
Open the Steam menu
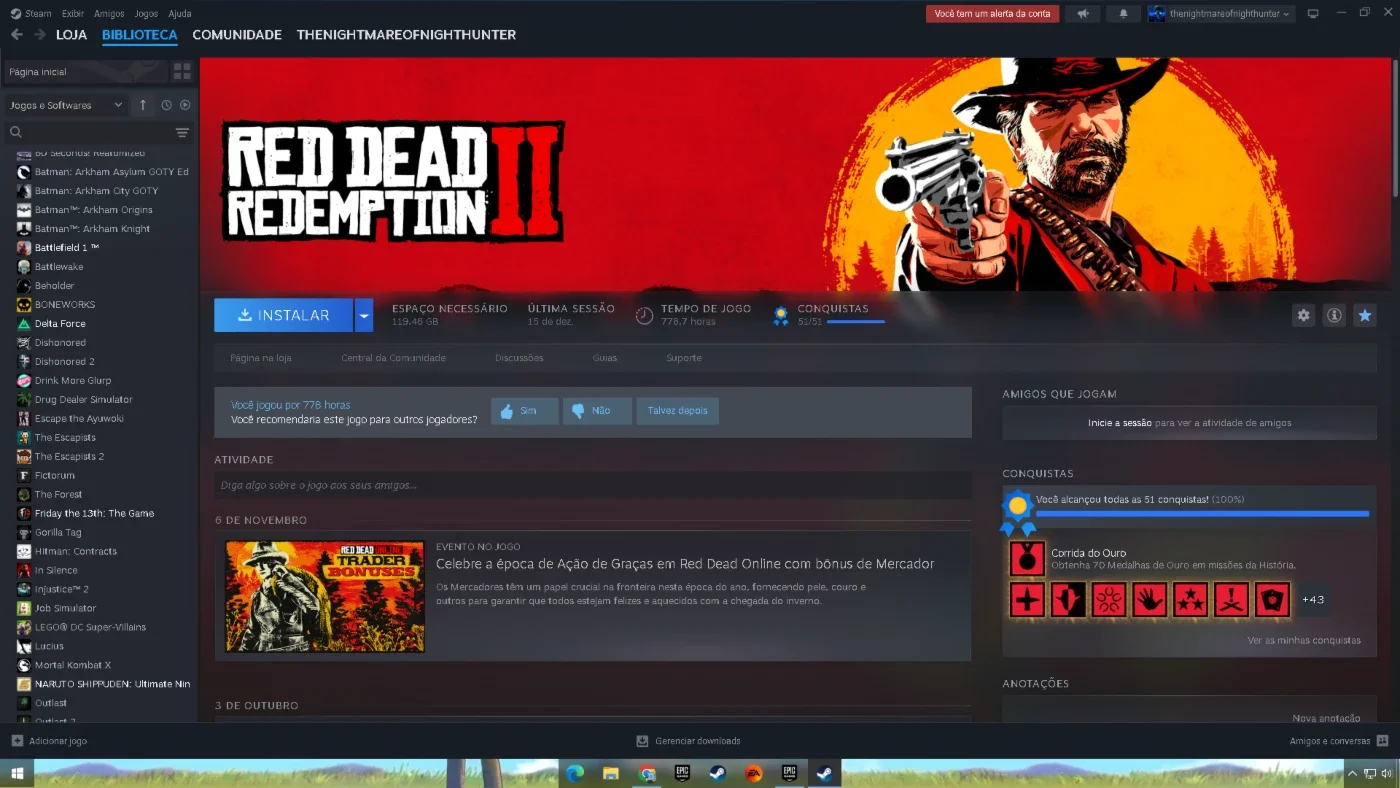click(31, 14)
